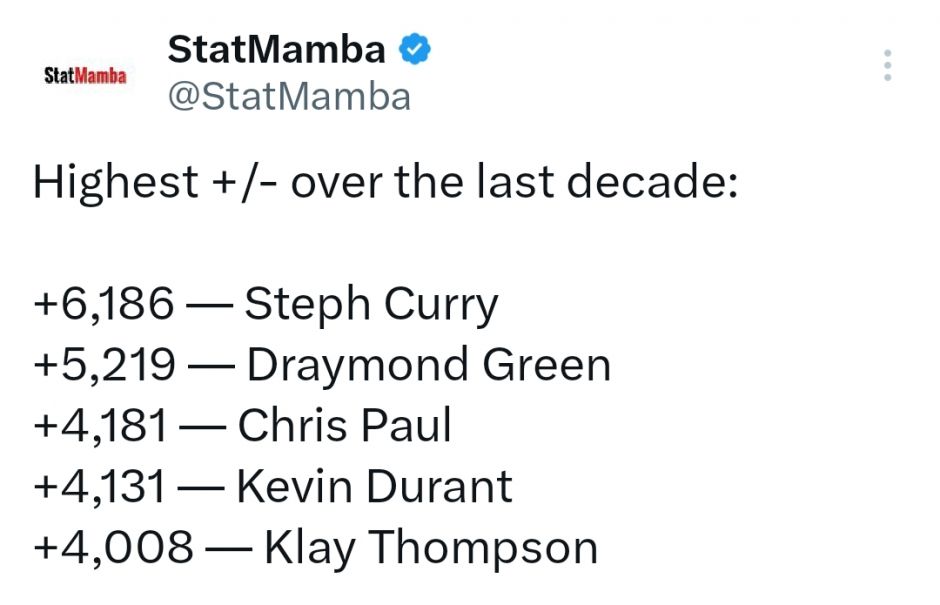Click the dash between +6,186 and Steph
The width and height of the screenshot is (940, 605).
coord(208,304)
